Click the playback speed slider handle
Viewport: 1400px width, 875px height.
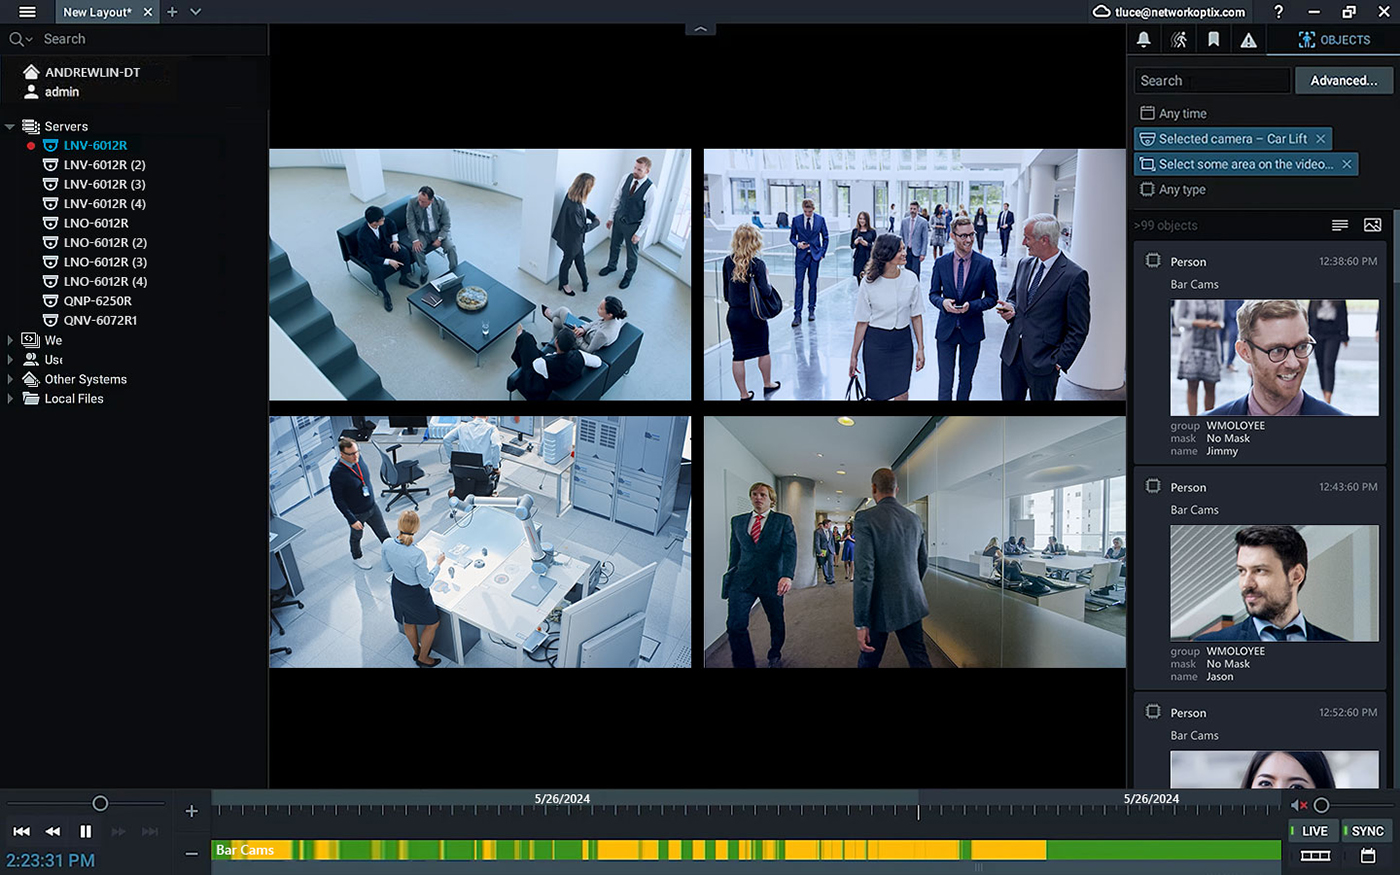coord(100,803)
